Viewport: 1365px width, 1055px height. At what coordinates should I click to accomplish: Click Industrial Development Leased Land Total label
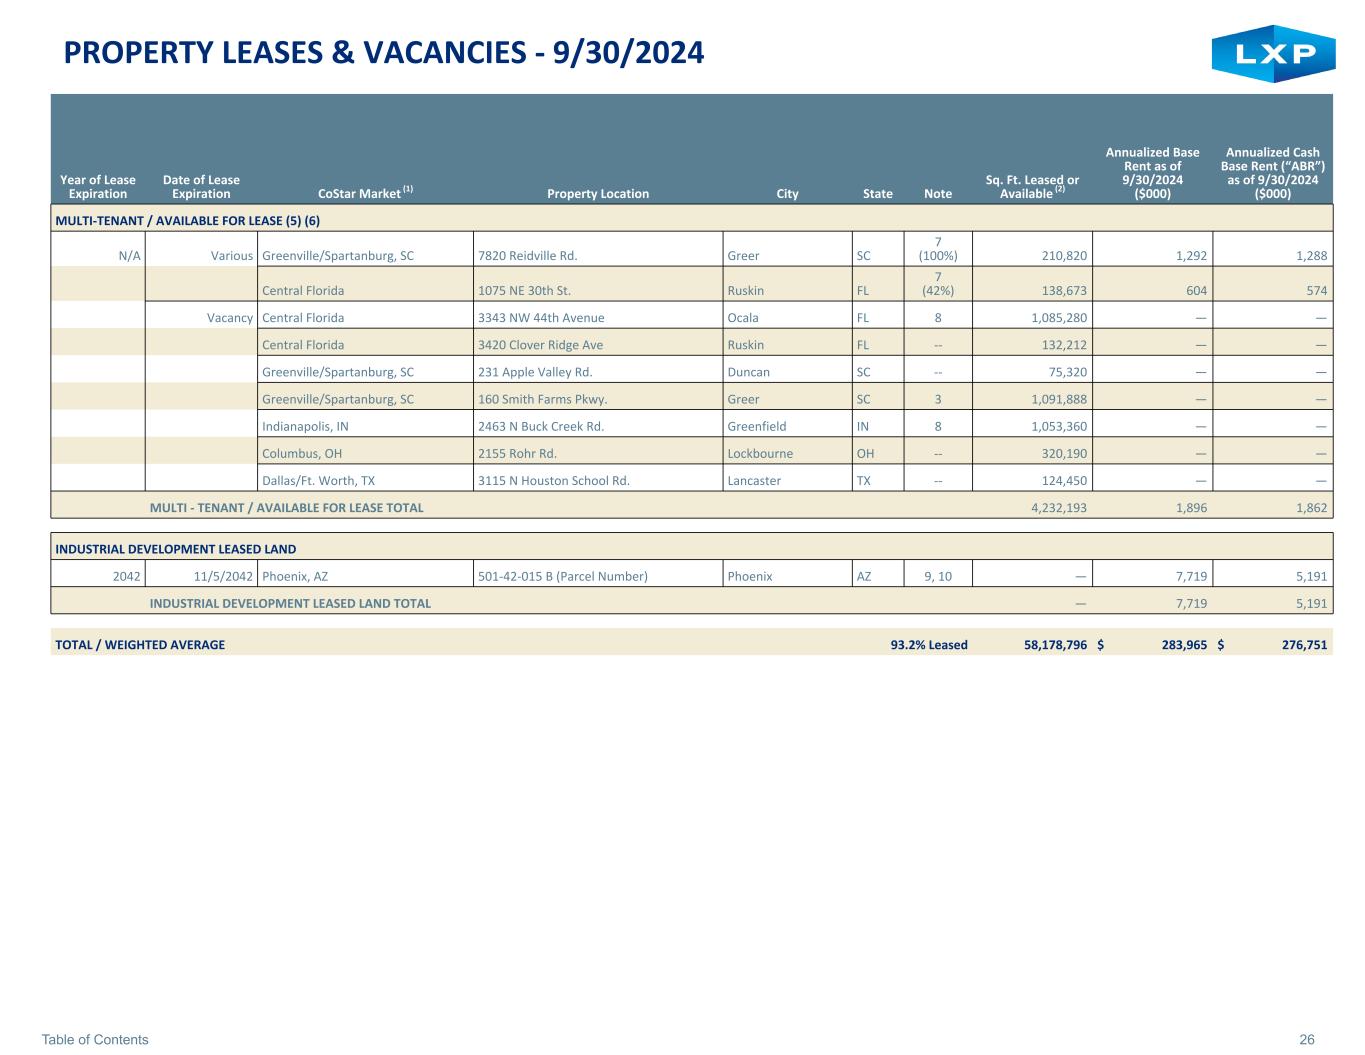coord(291,603)
